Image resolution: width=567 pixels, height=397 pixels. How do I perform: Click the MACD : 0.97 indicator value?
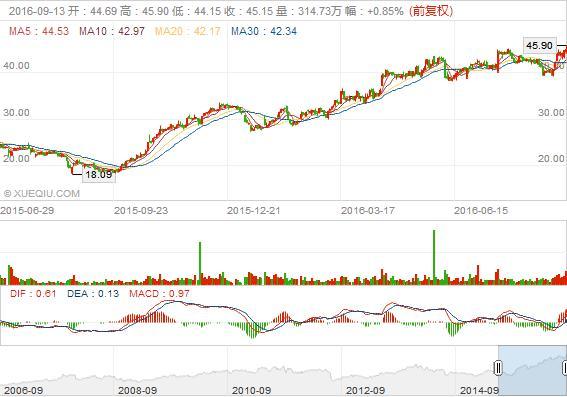pos(159,294)
